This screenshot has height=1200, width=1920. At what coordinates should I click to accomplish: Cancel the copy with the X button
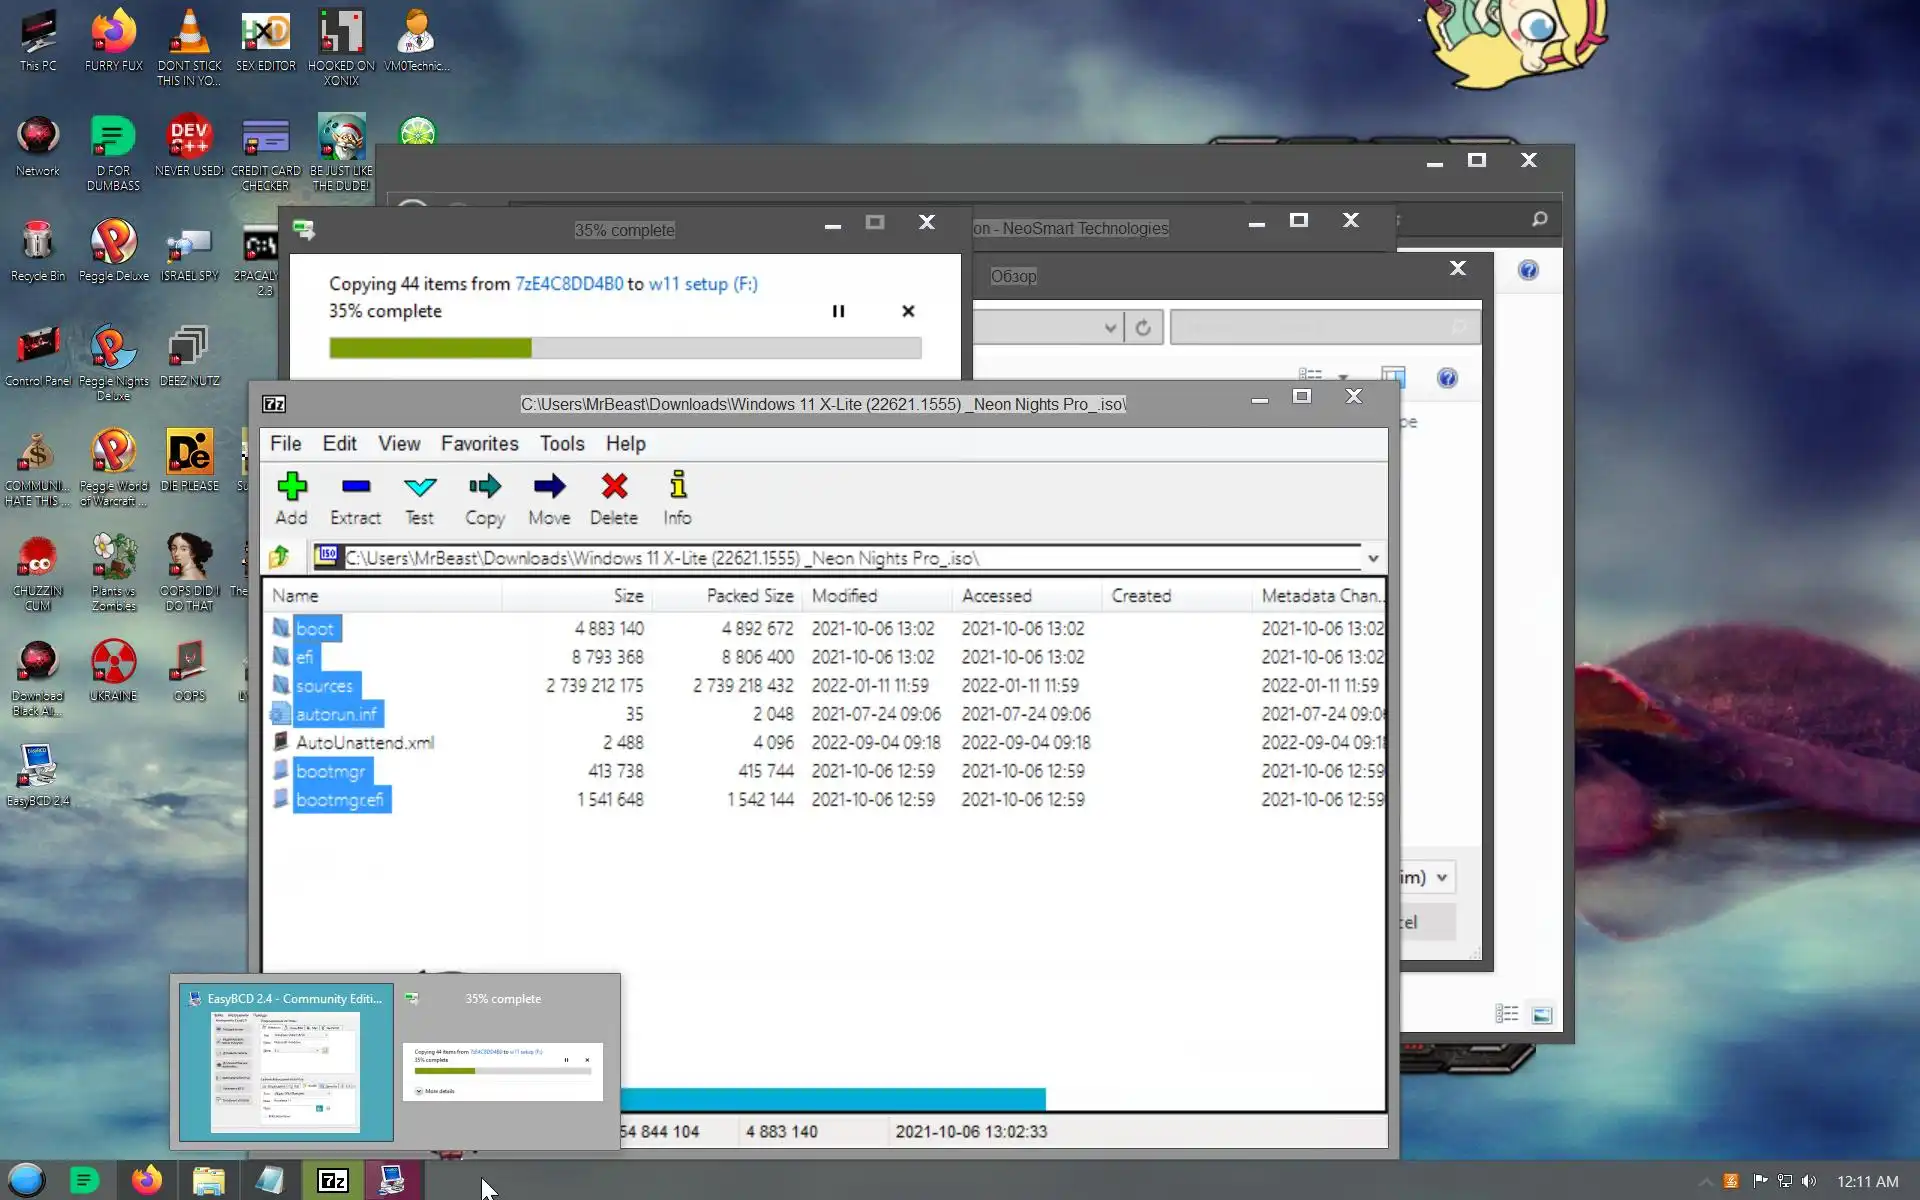point(907,311)
